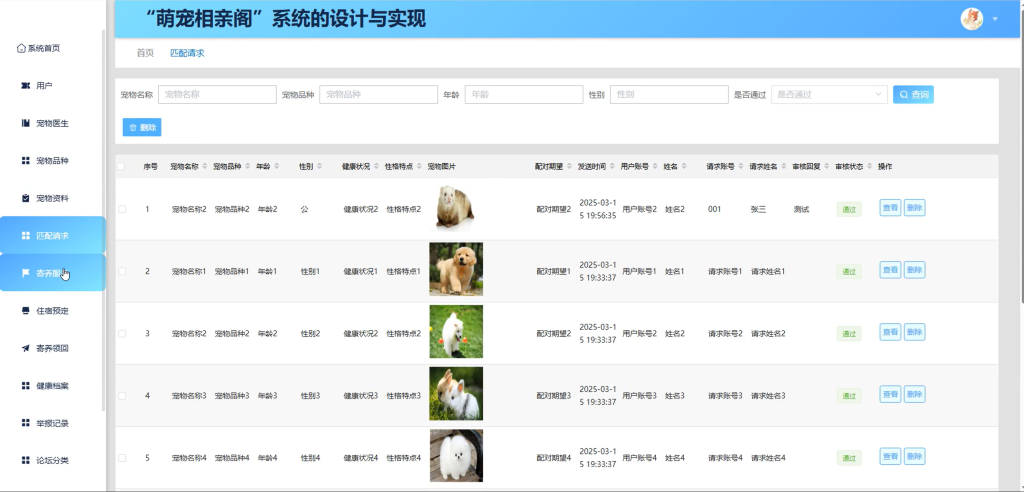Image resolution: width=1024 pixels, height=492 pixels.
Task: Select the 匹配请求 breadcrumb tab
Action: (x=187, y=54)
